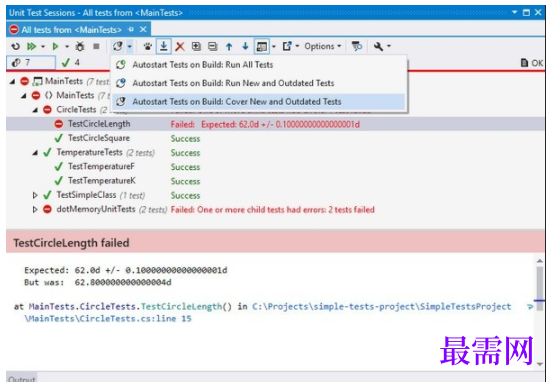The width and height of the screenshot is (552, 382).
Task: Click the MainTests project row label
Action: tap(64, 81)
